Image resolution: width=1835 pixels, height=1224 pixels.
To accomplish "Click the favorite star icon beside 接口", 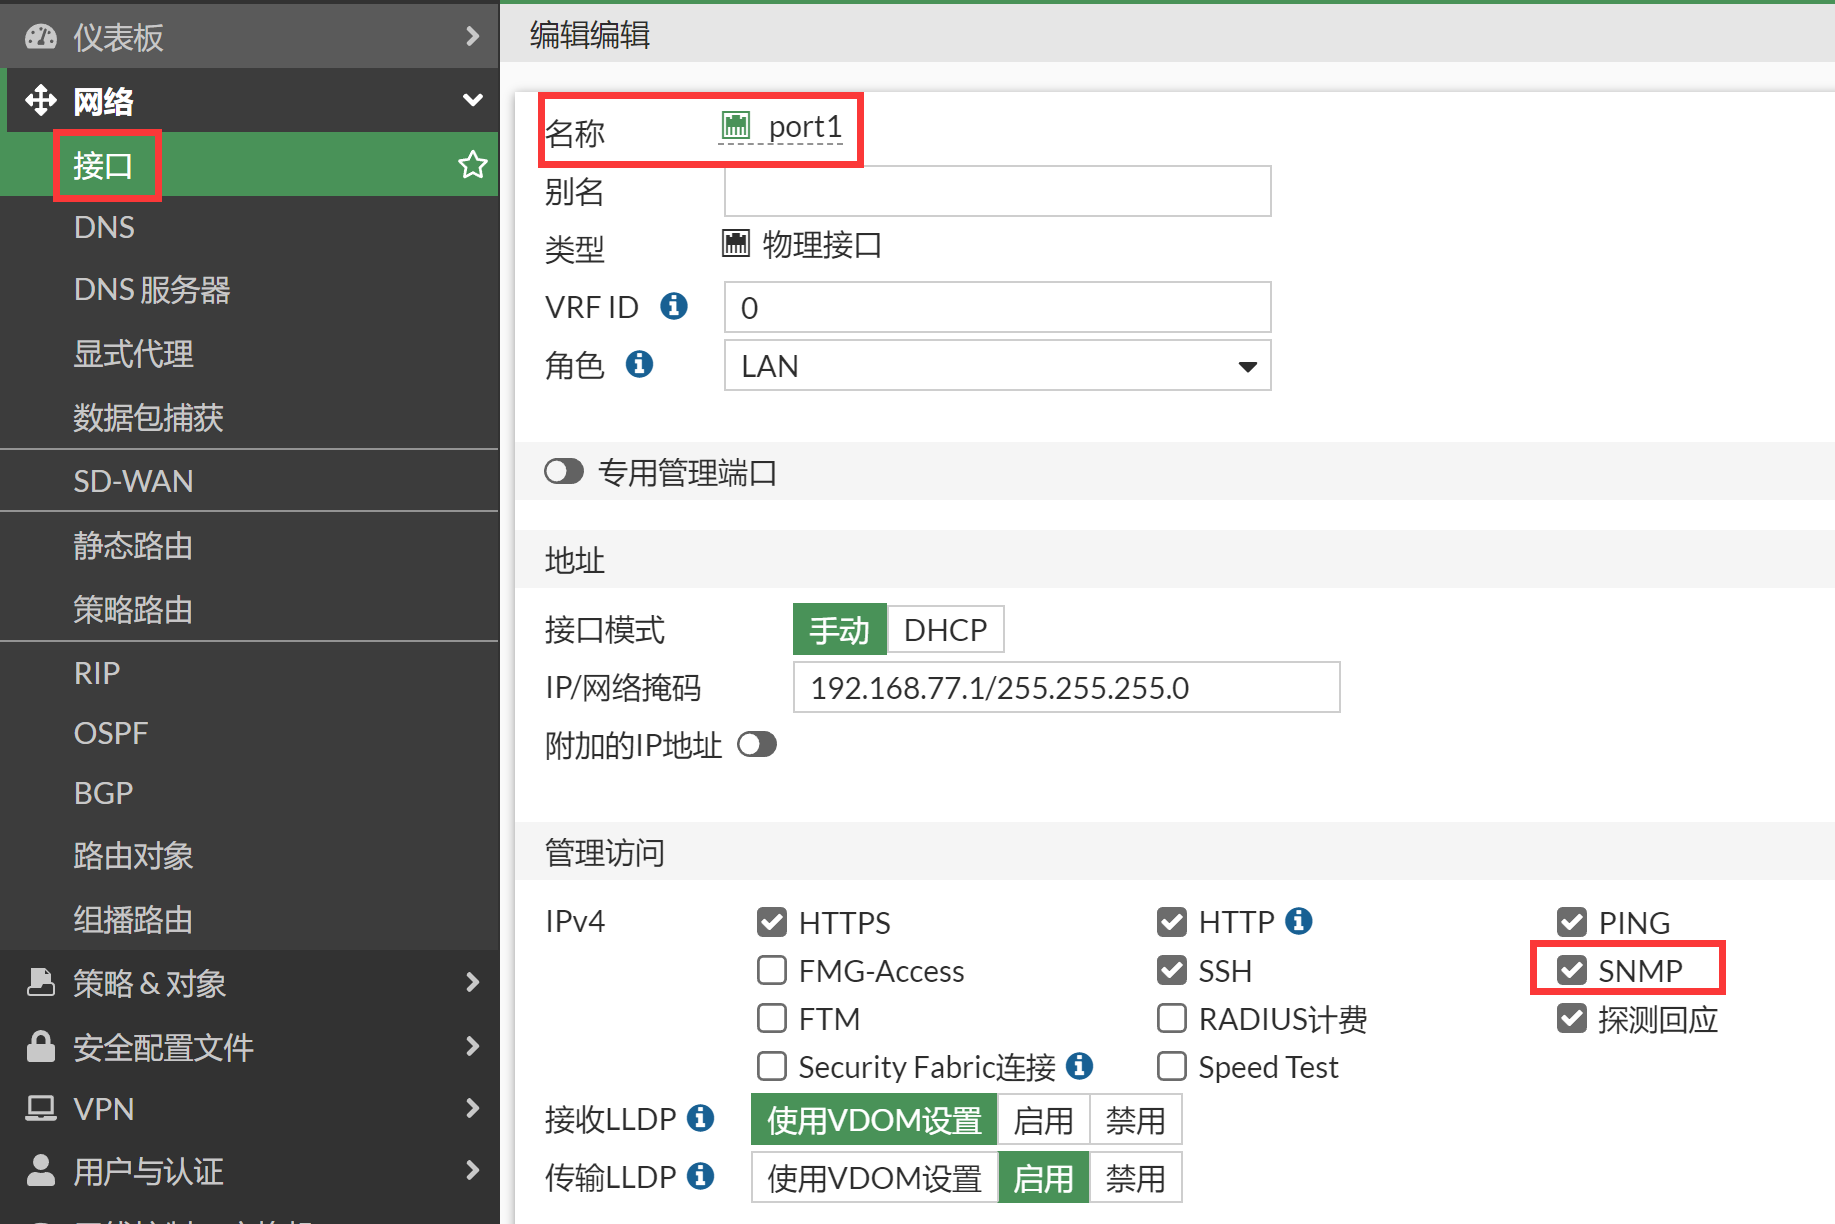I will (x=472, y=165).
